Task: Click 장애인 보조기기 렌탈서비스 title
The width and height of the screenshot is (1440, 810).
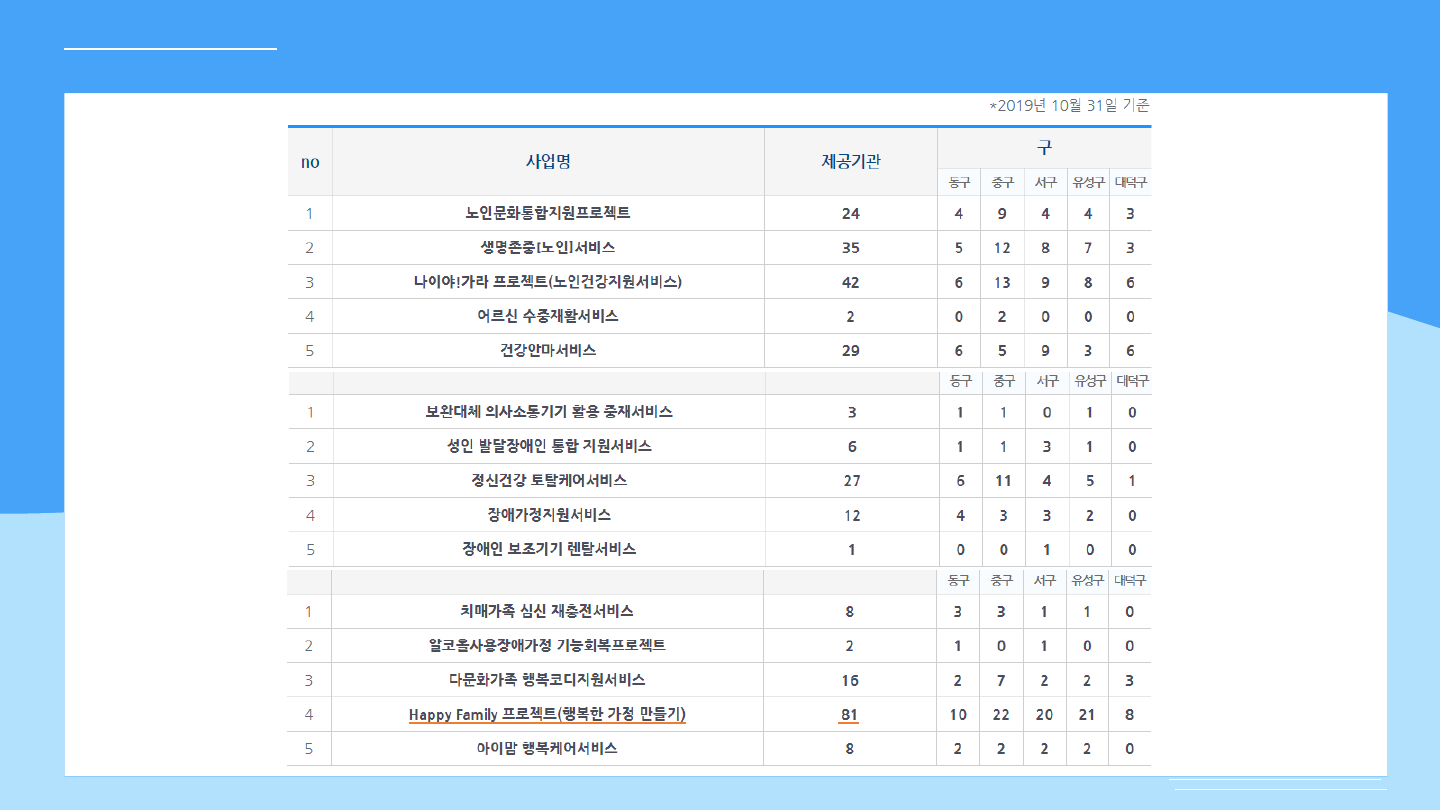Action: [548, 549]
